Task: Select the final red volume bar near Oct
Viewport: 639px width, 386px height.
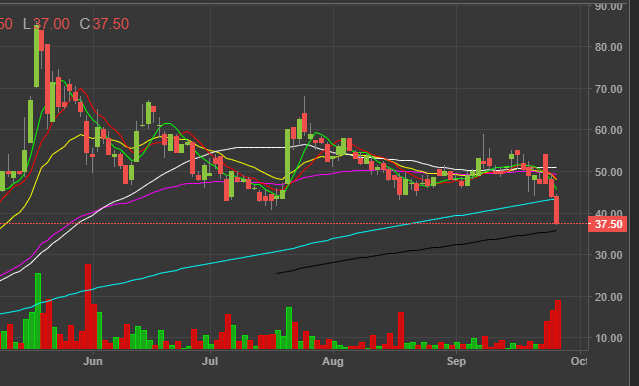Action: [x=558, y=324]
